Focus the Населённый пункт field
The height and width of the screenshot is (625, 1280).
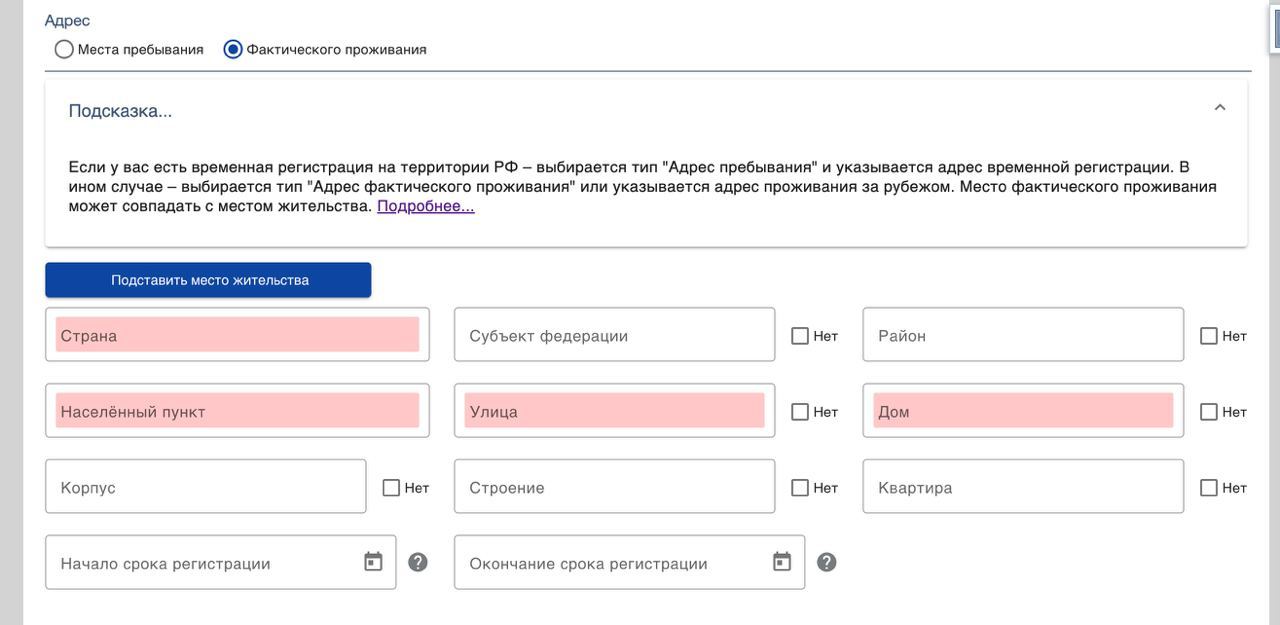237,411
